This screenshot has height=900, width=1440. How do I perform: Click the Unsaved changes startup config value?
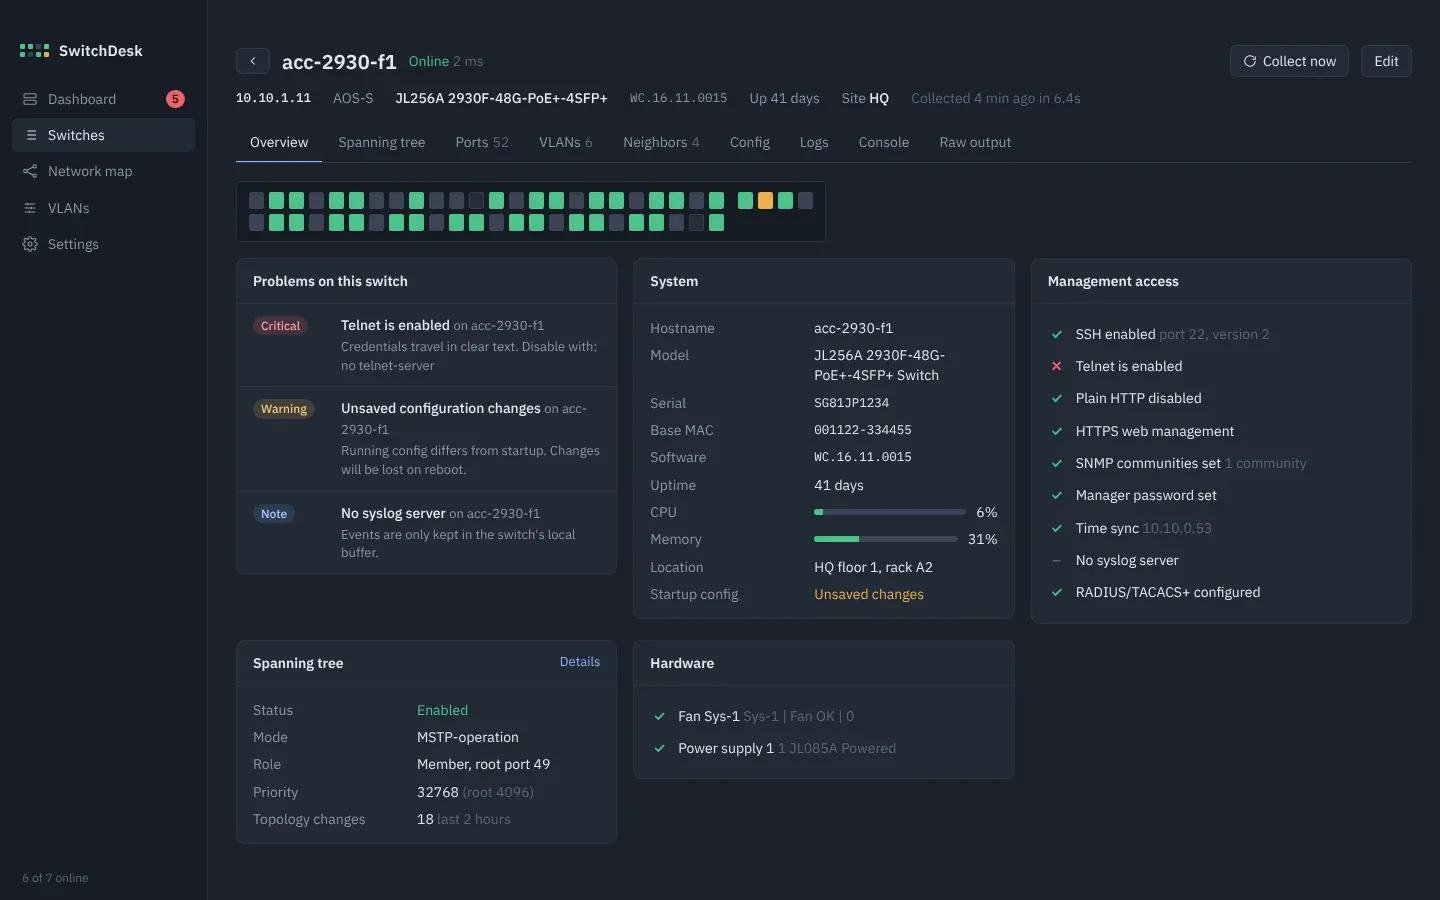869,594
